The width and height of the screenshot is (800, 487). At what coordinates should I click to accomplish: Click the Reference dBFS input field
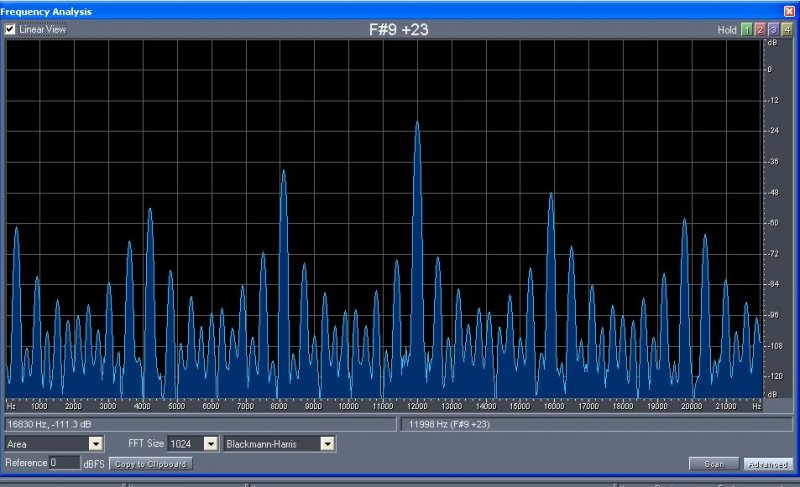click(x=64, y=463)
